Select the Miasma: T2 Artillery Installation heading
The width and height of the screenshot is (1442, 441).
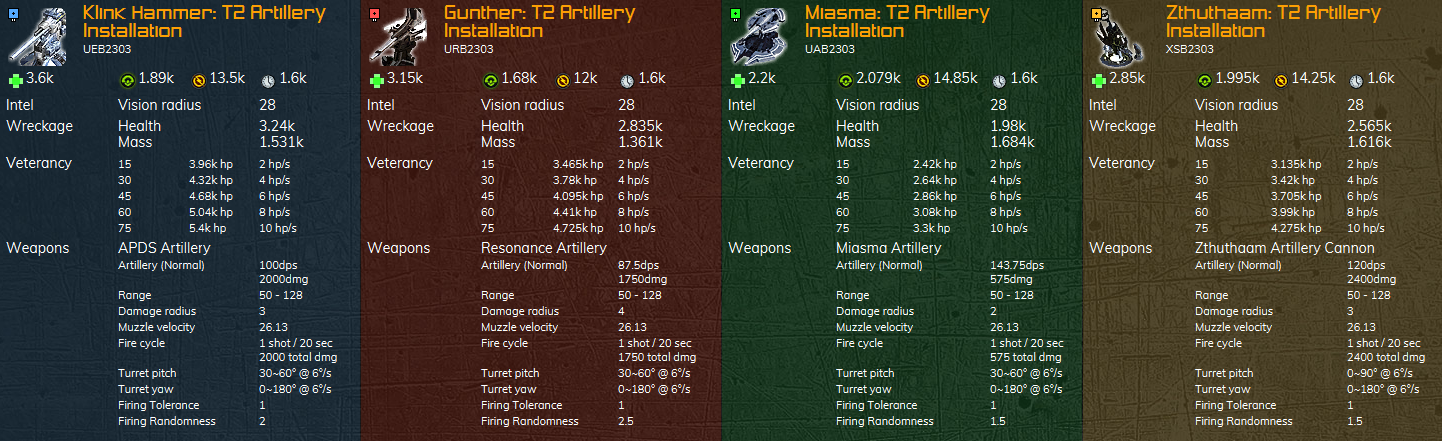click(x=897, y=22)
